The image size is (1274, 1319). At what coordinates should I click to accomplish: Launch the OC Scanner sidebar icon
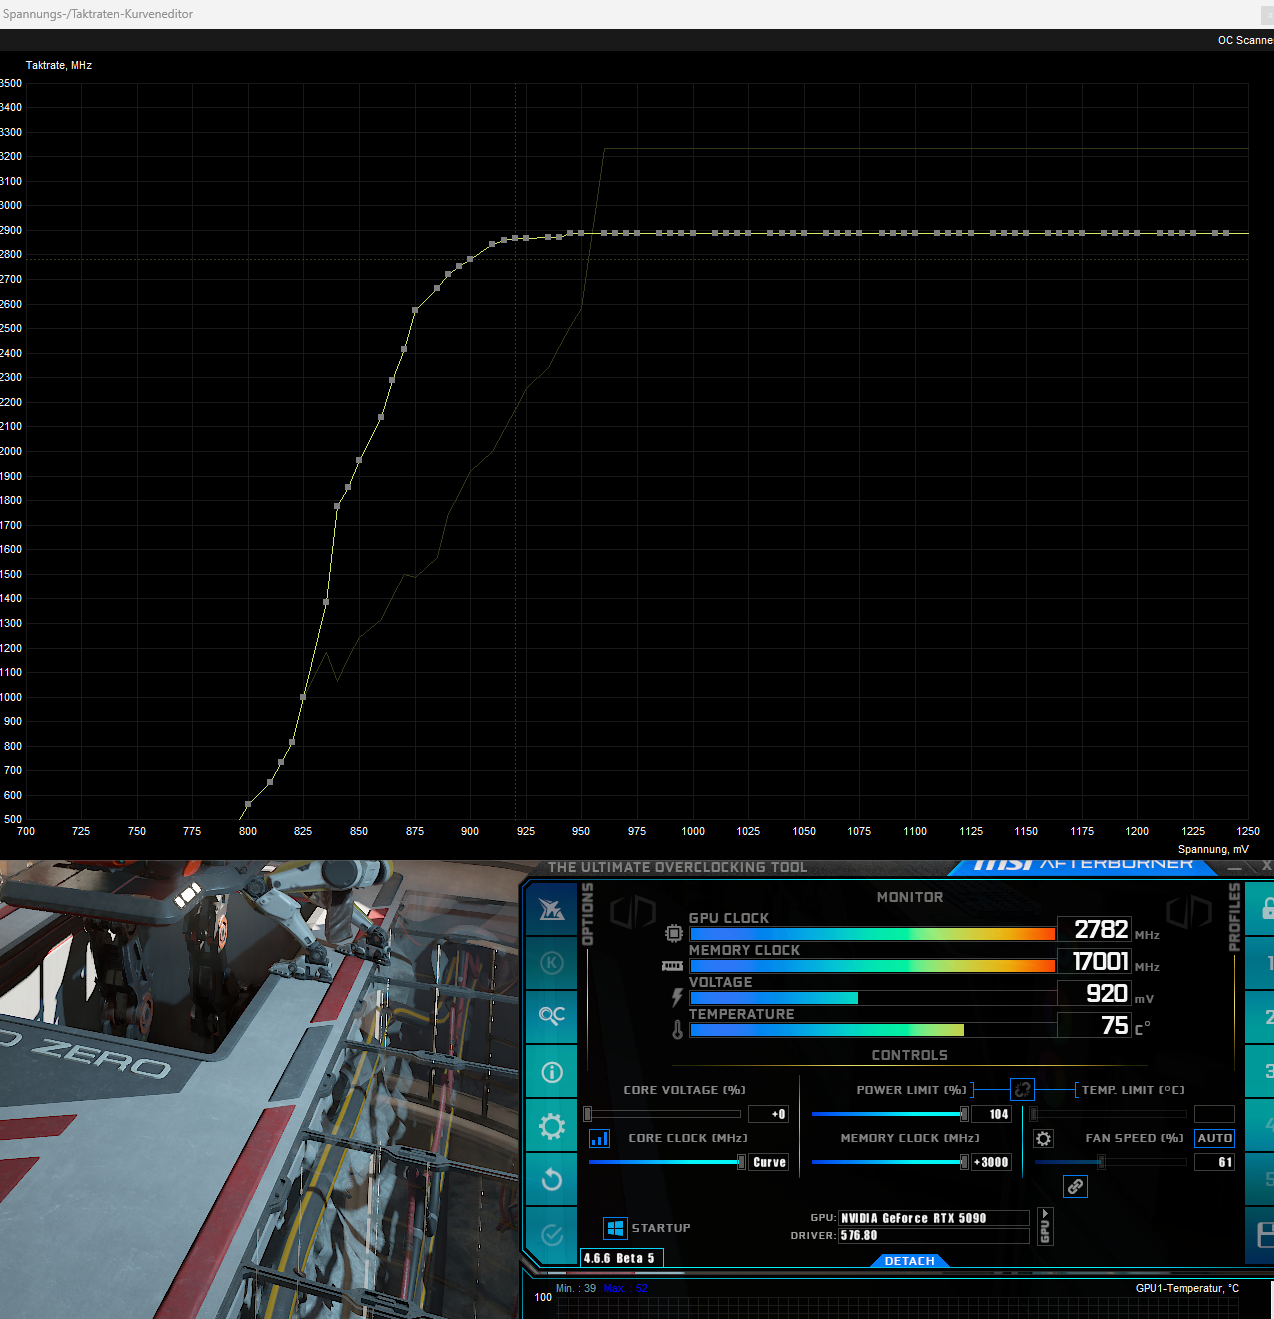pyautogui.click(x=551, y=1016)
